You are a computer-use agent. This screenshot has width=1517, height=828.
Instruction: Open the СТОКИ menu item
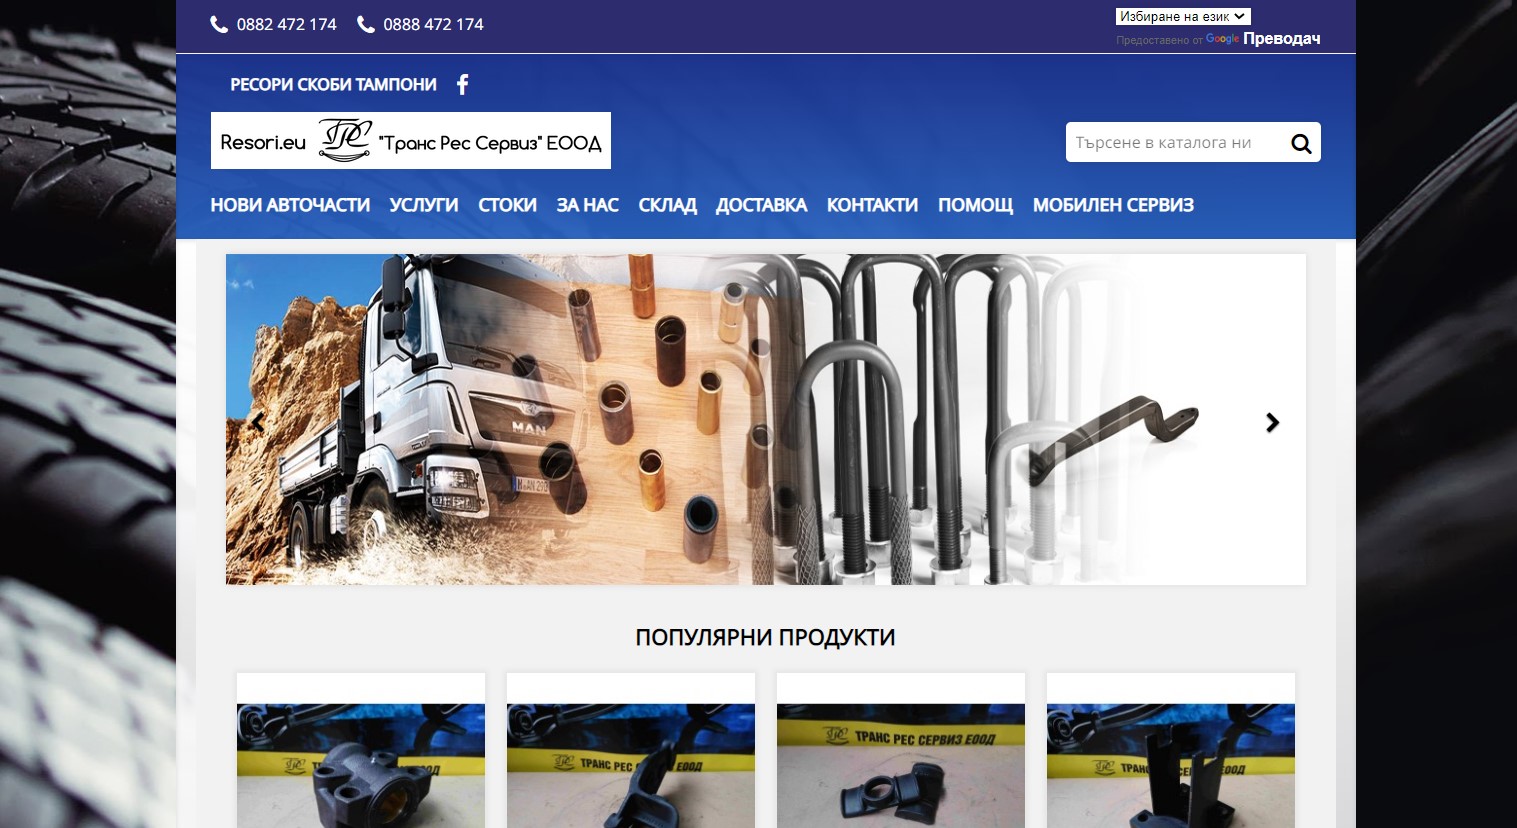[507, 205]
